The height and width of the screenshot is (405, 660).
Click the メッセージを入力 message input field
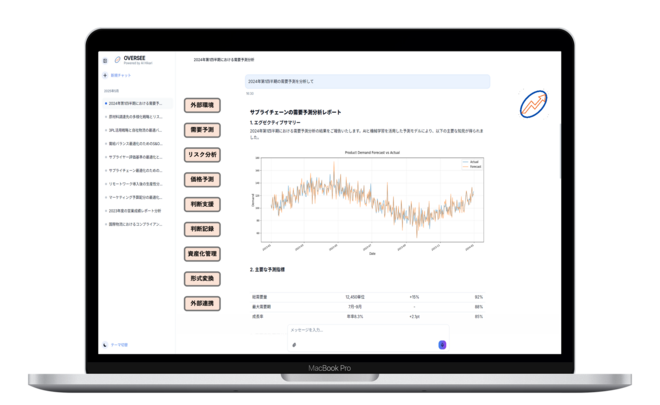pyautogui.click(x=360, y=329)
